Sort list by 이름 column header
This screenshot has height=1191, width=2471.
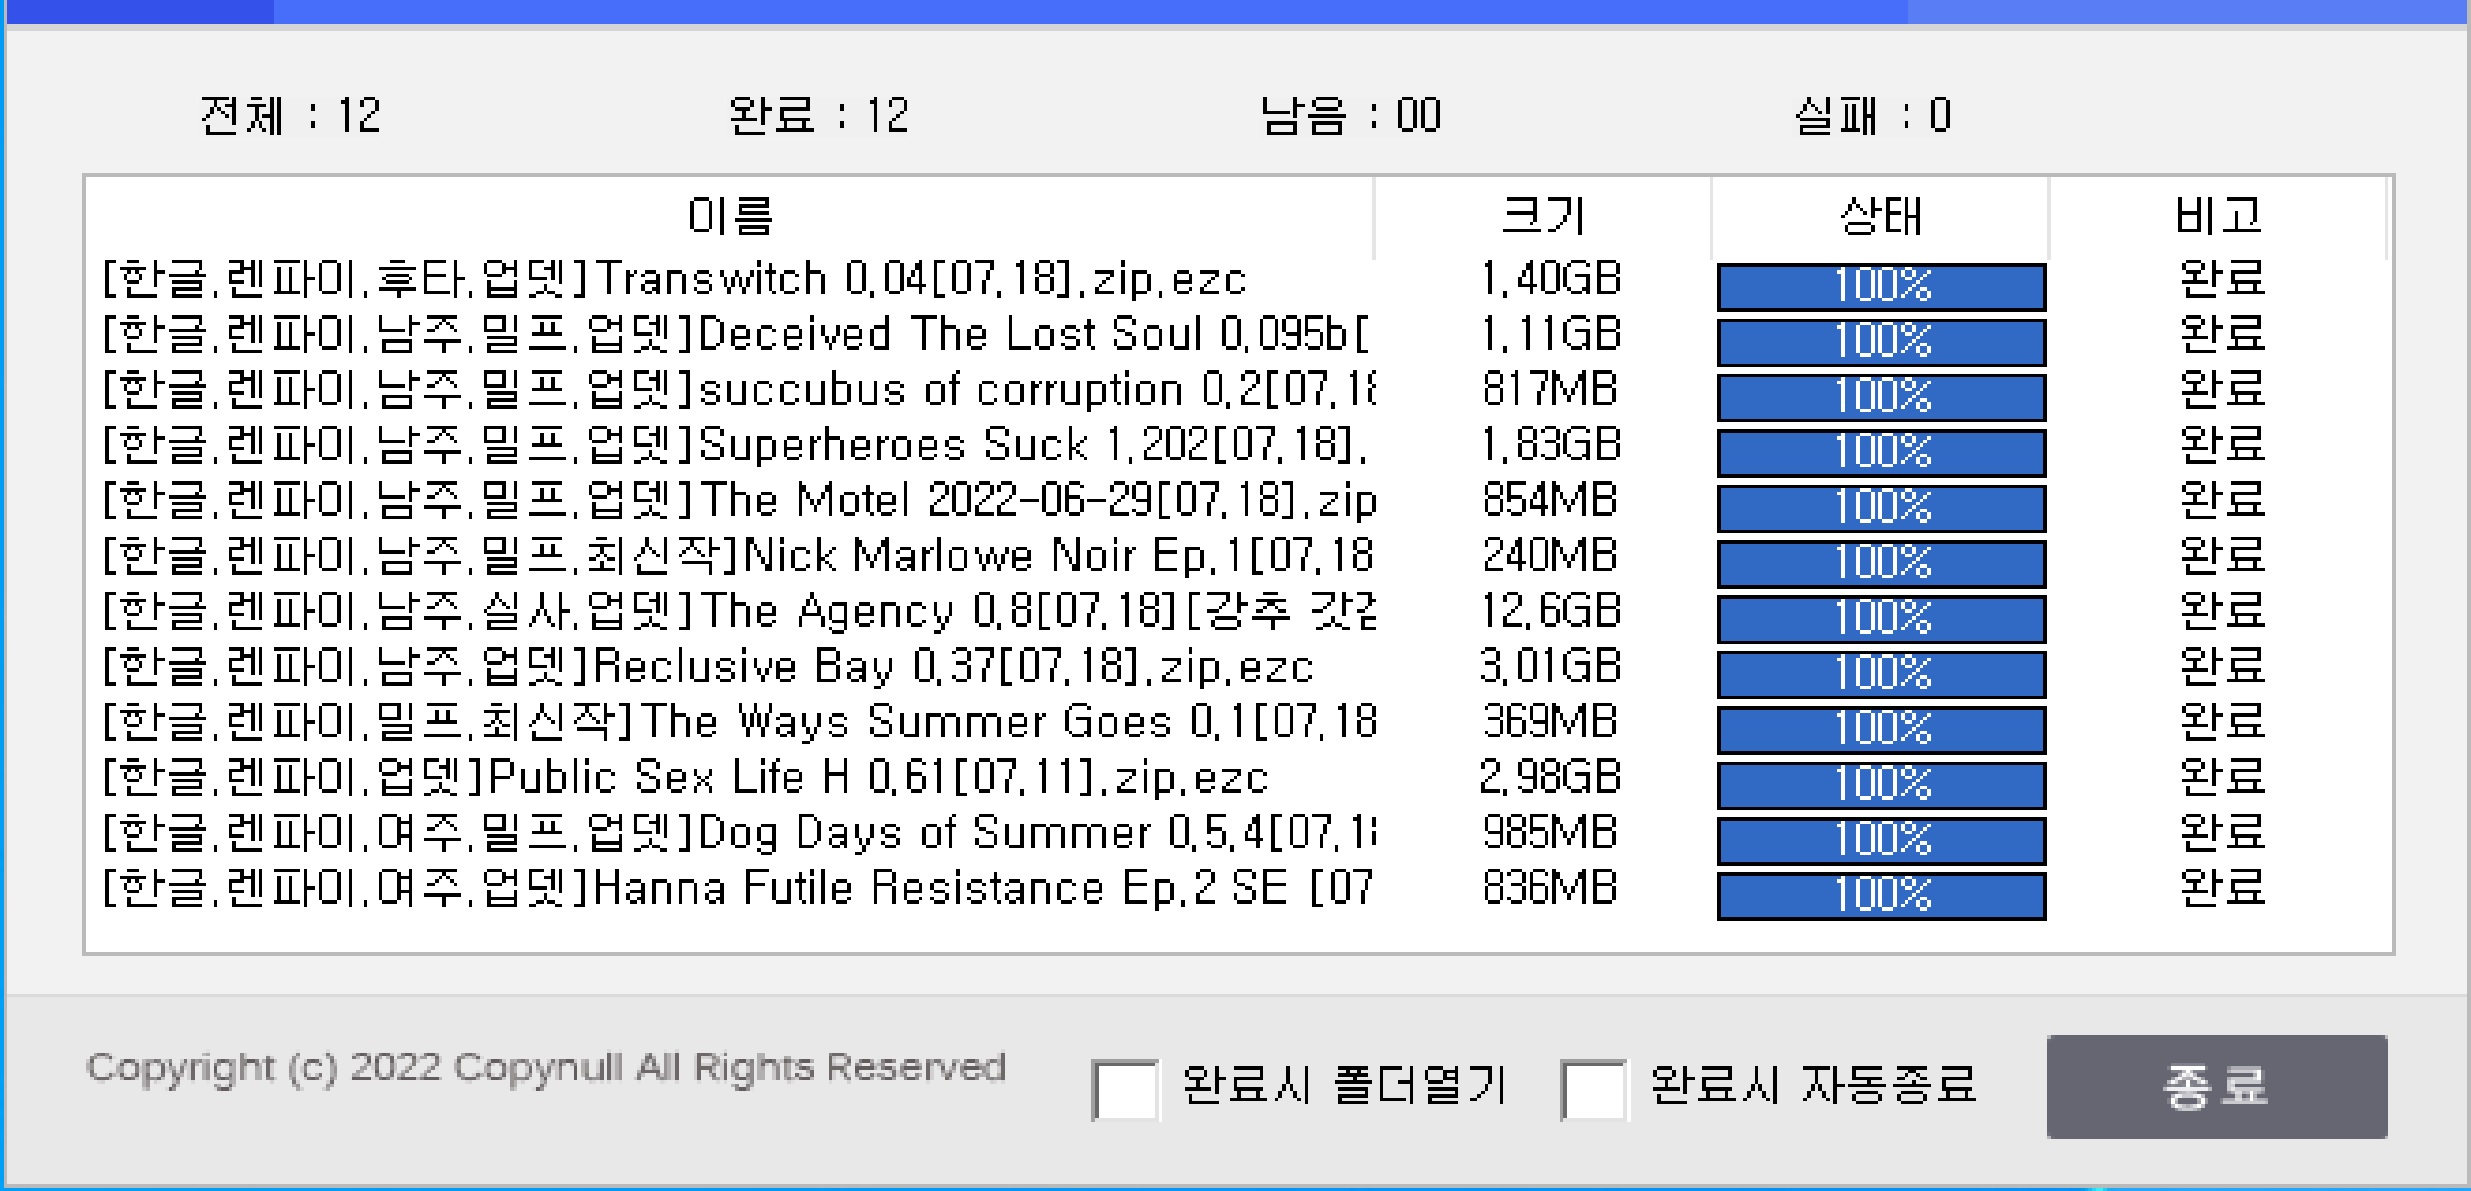(729, 216)
